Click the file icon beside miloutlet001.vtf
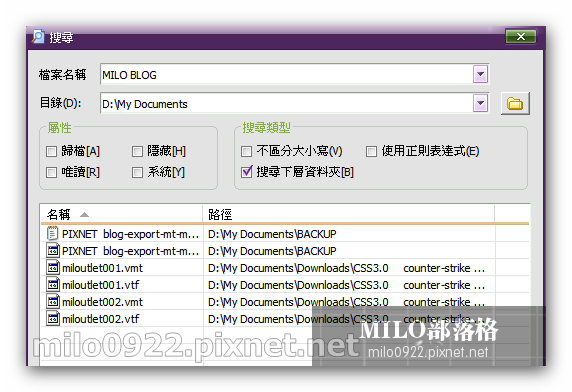The image size is (572, 392). [x=53, y=284]
